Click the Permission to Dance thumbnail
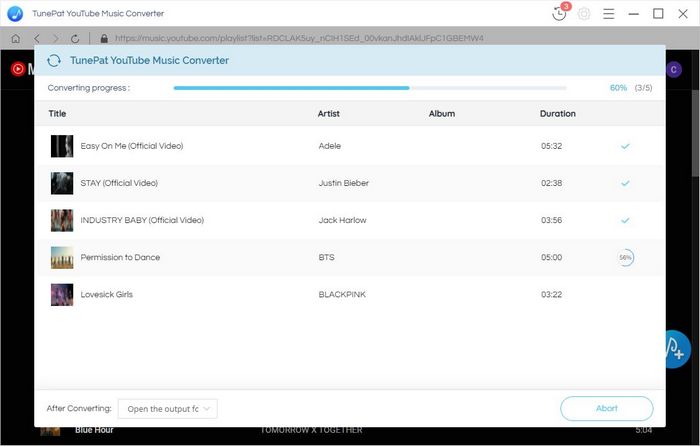700x446 pixels. point(62,257)
